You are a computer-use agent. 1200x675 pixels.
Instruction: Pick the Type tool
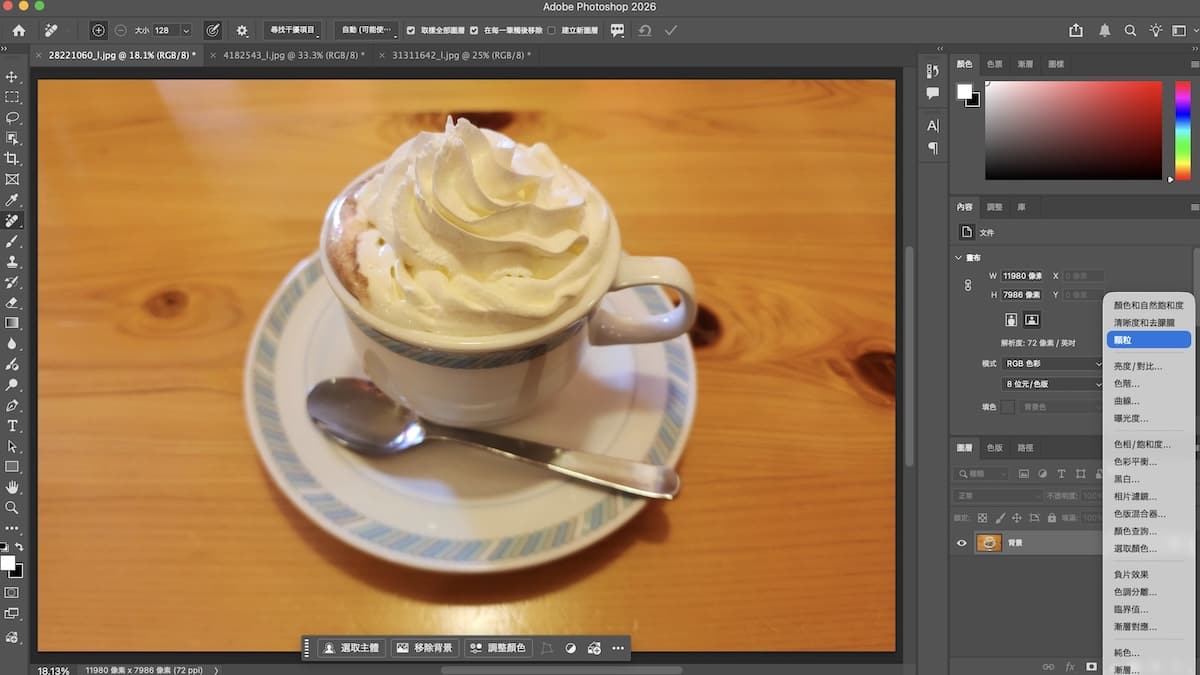pyautogui.click(x=12, y=426)
